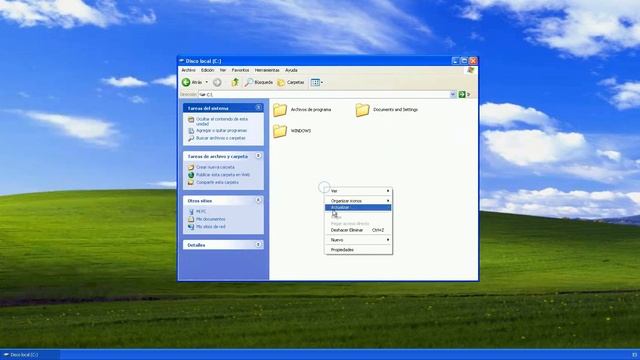The image size is (640, 360).
Task: Open the Atrás history dropdown arrow
Action: (207, 82)
